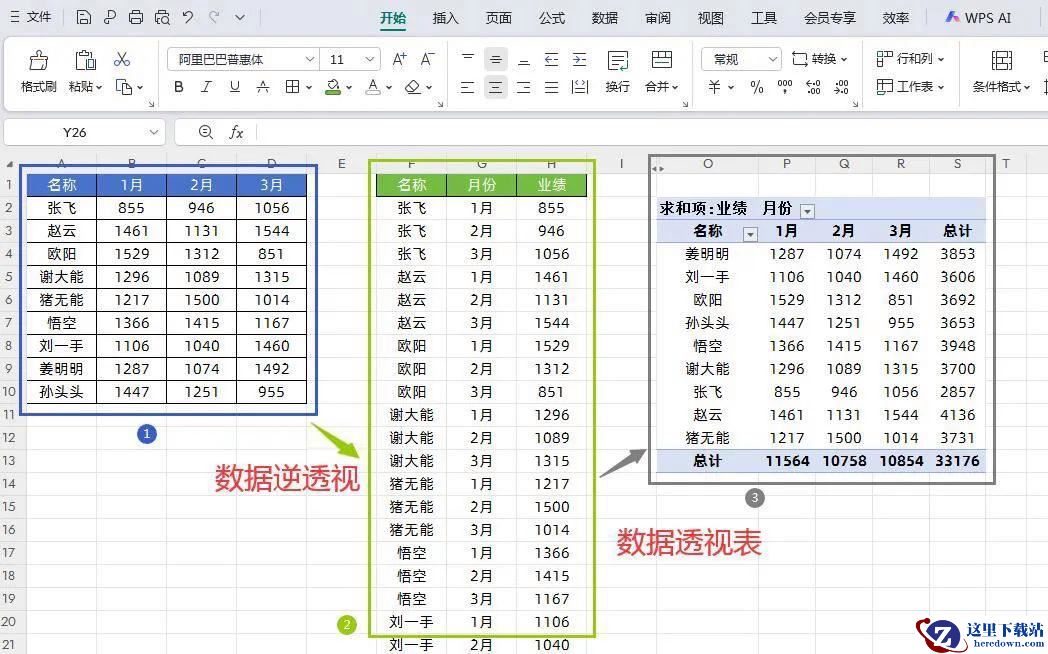Open the font name dropdown (阿里巴巴普惠体)
This screenshot has height=654, width=1048.
pyautogui.click(x=308, y=59)
